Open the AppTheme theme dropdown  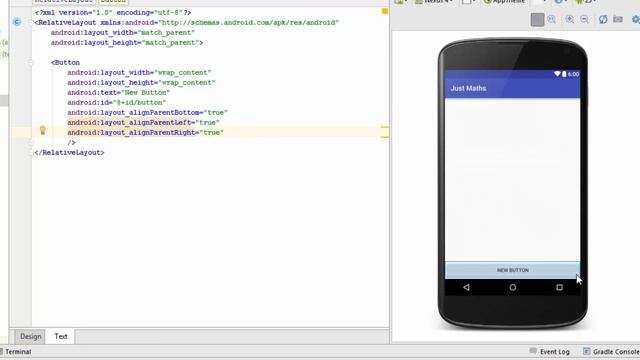504,2
